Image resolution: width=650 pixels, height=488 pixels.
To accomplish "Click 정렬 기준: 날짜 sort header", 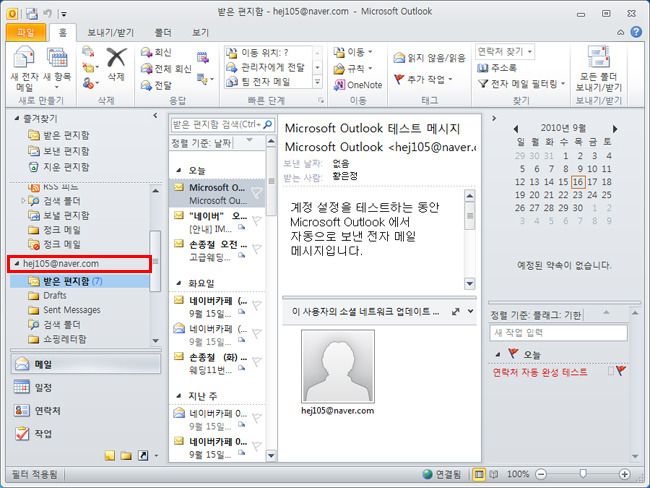I will [x=201, y=143].
